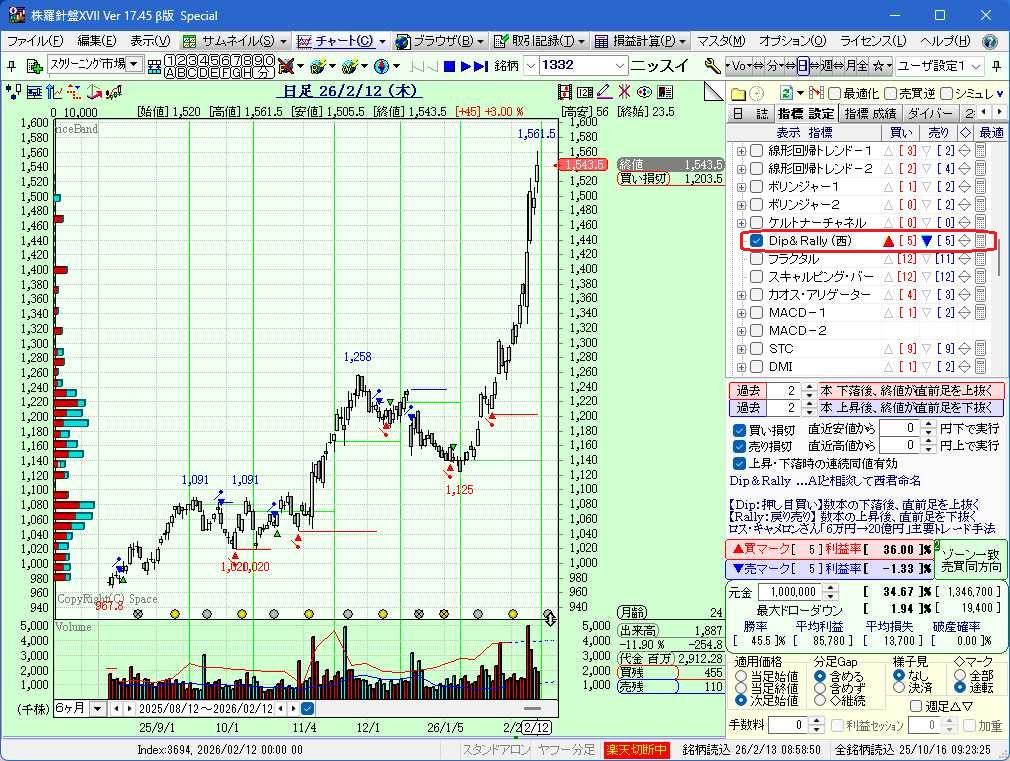Click the 元金 amount input field
This screenshot has height=761, width=1010.
coord(789,592)
